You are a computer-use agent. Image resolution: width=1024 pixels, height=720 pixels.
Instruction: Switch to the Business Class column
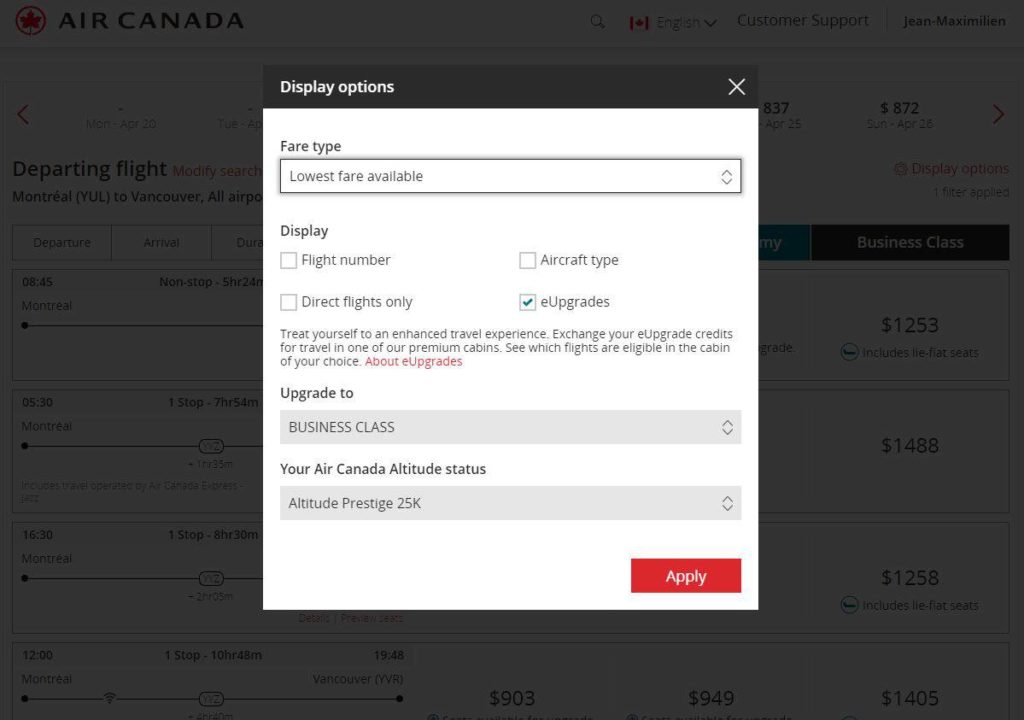tap(909, 242)
